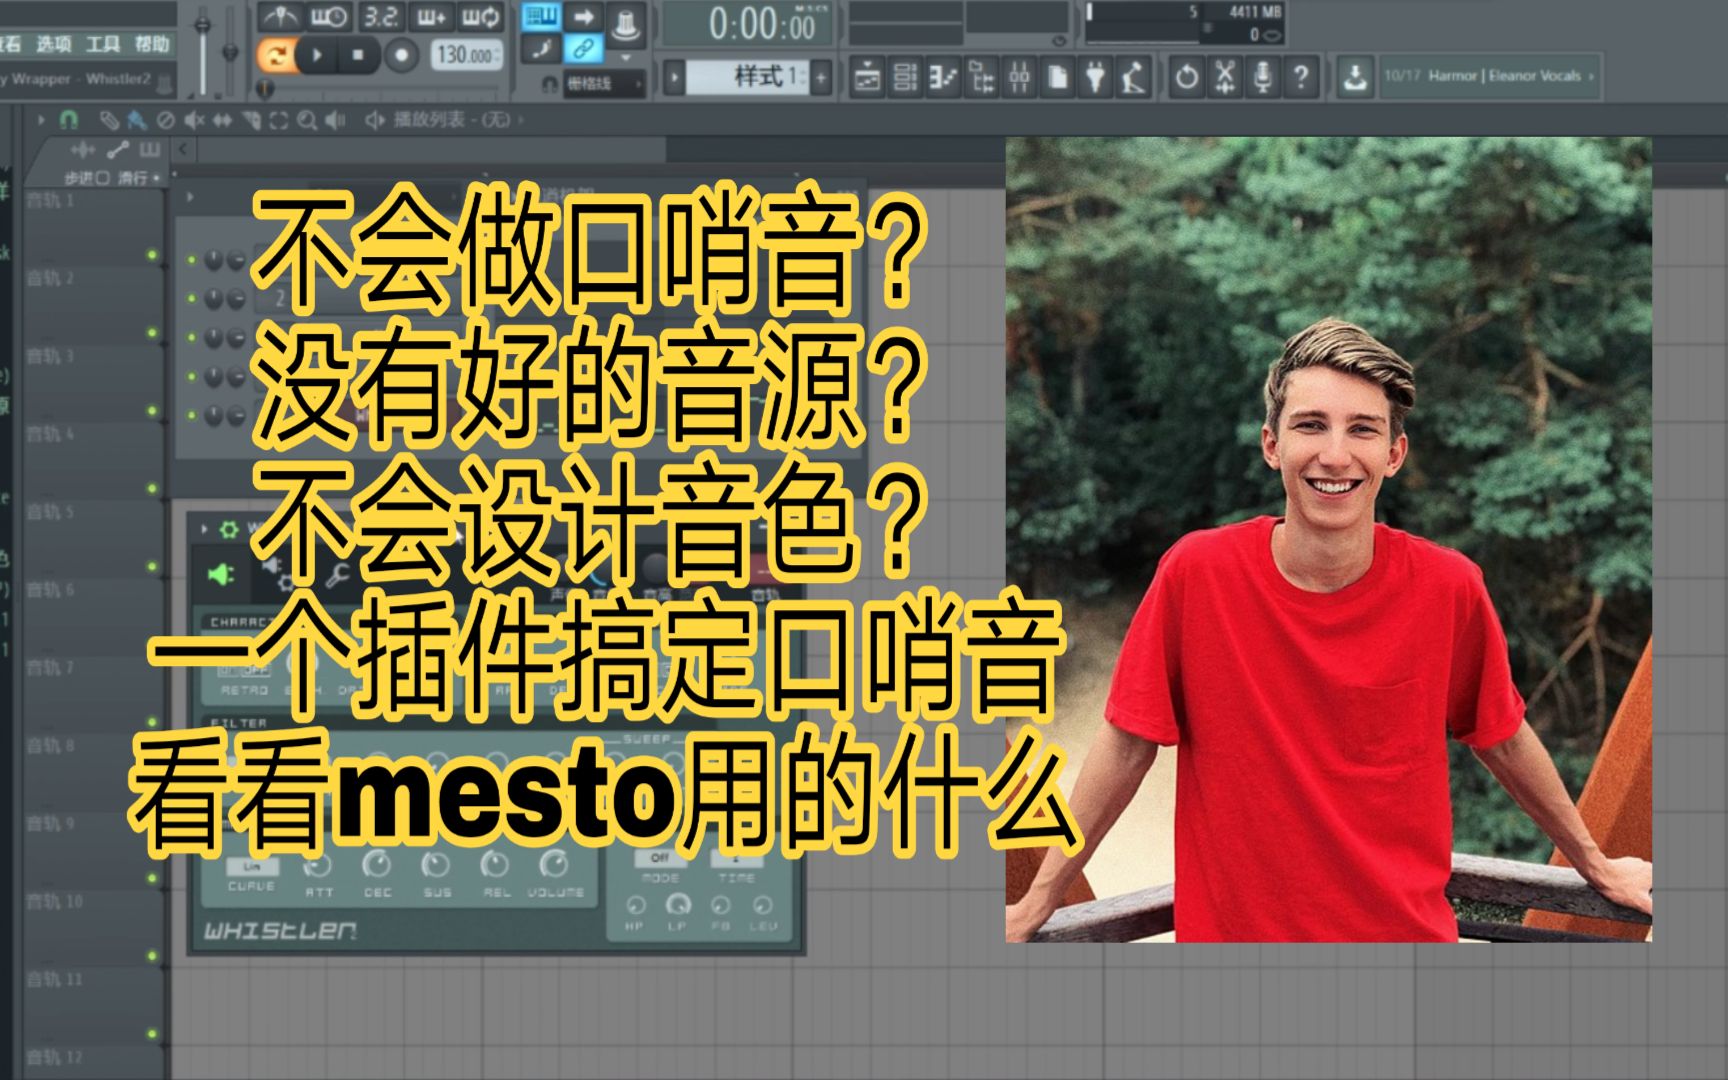1728x1080 pixels.
Task: Open the MODE Off dropdown in Whistler
Action: [659, 858]
